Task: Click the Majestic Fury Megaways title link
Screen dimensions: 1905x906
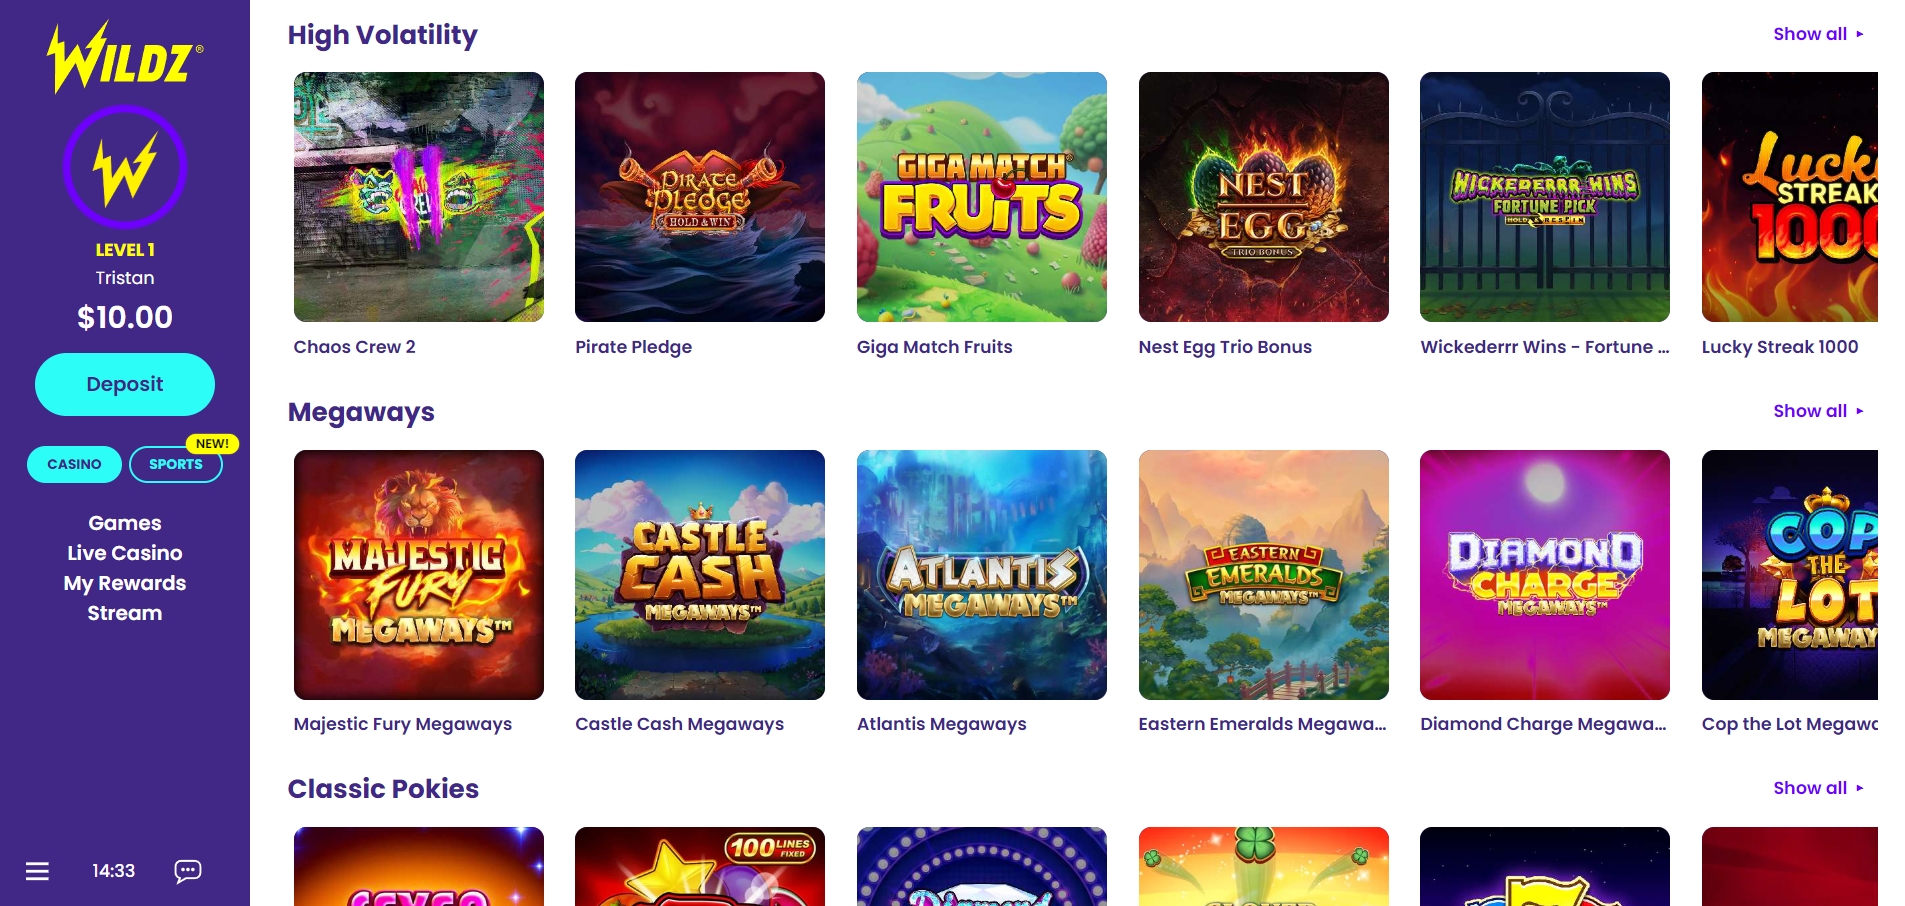Action: click(403, 724)
